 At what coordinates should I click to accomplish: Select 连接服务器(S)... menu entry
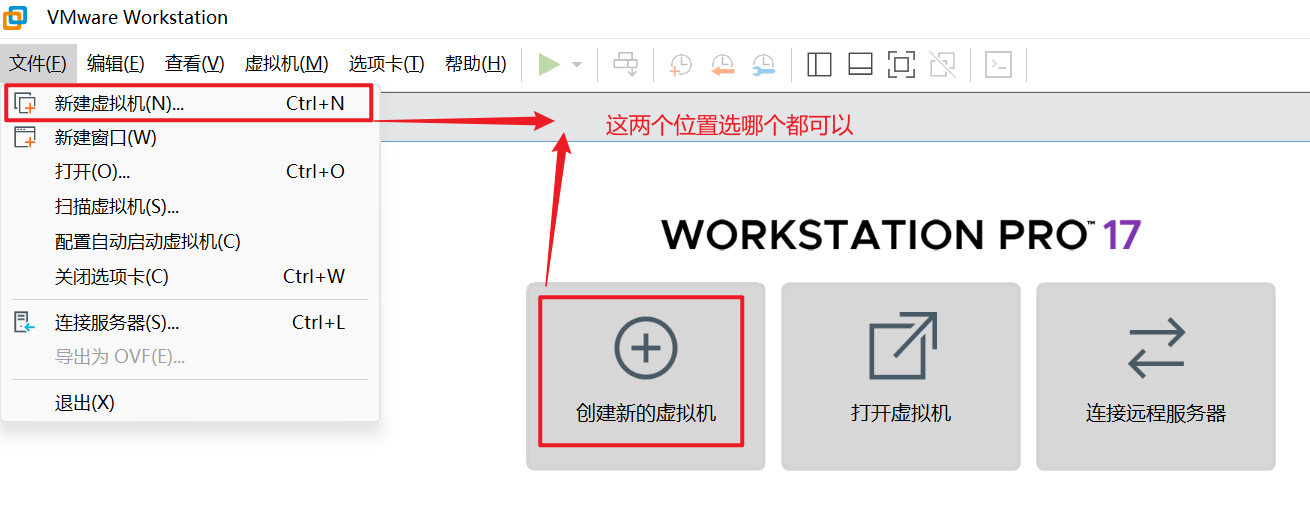coord(190,322)
